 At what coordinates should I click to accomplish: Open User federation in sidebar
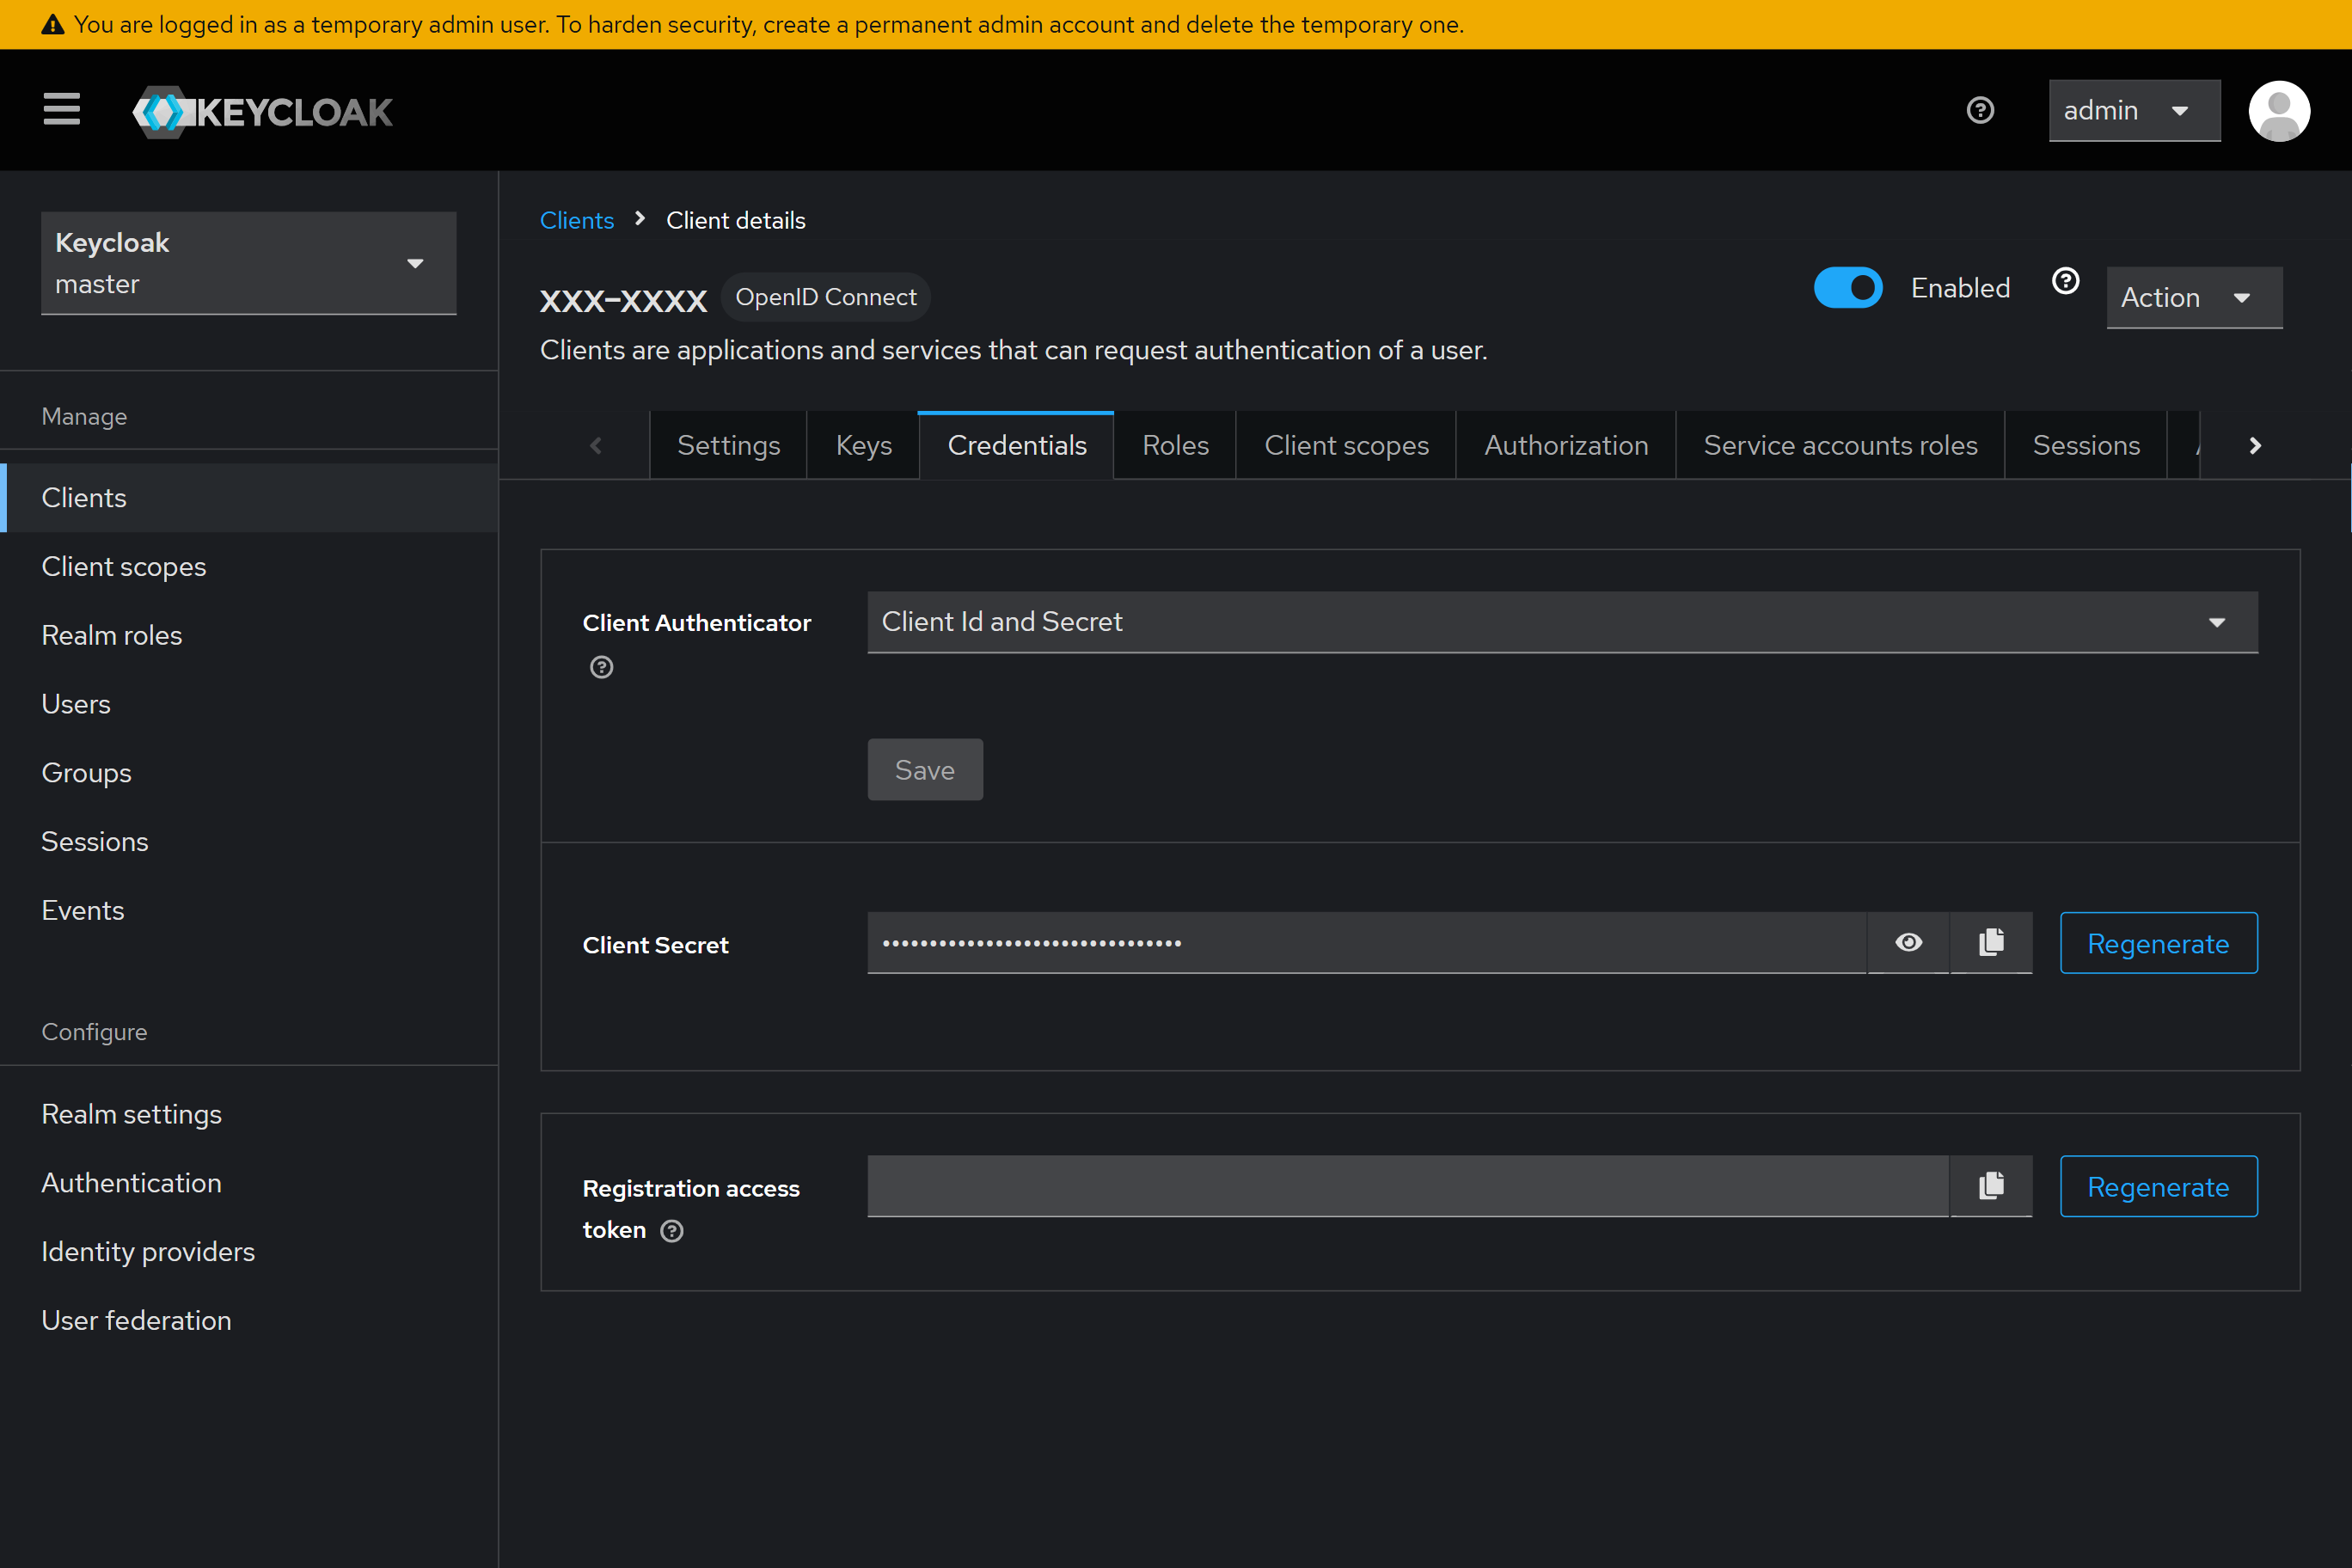[249, 1320]
